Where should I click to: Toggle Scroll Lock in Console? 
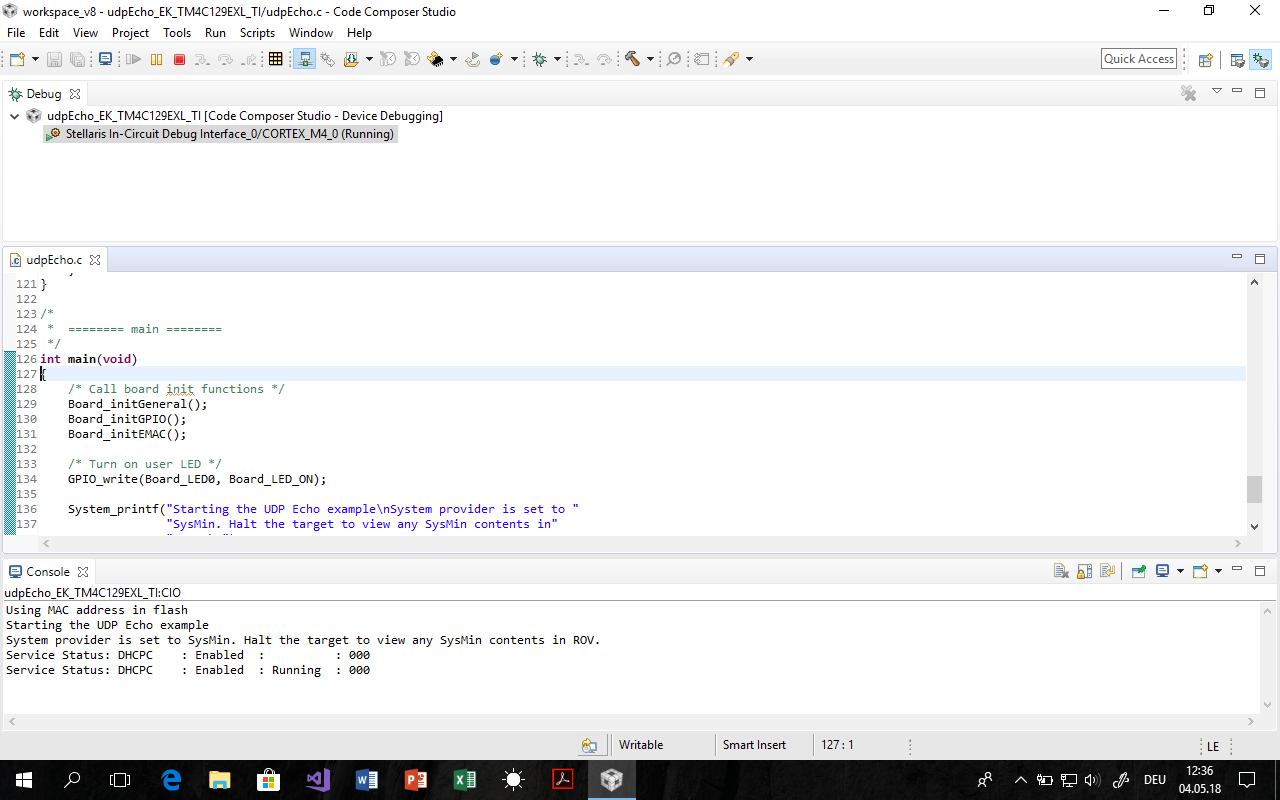[1084, 571]
